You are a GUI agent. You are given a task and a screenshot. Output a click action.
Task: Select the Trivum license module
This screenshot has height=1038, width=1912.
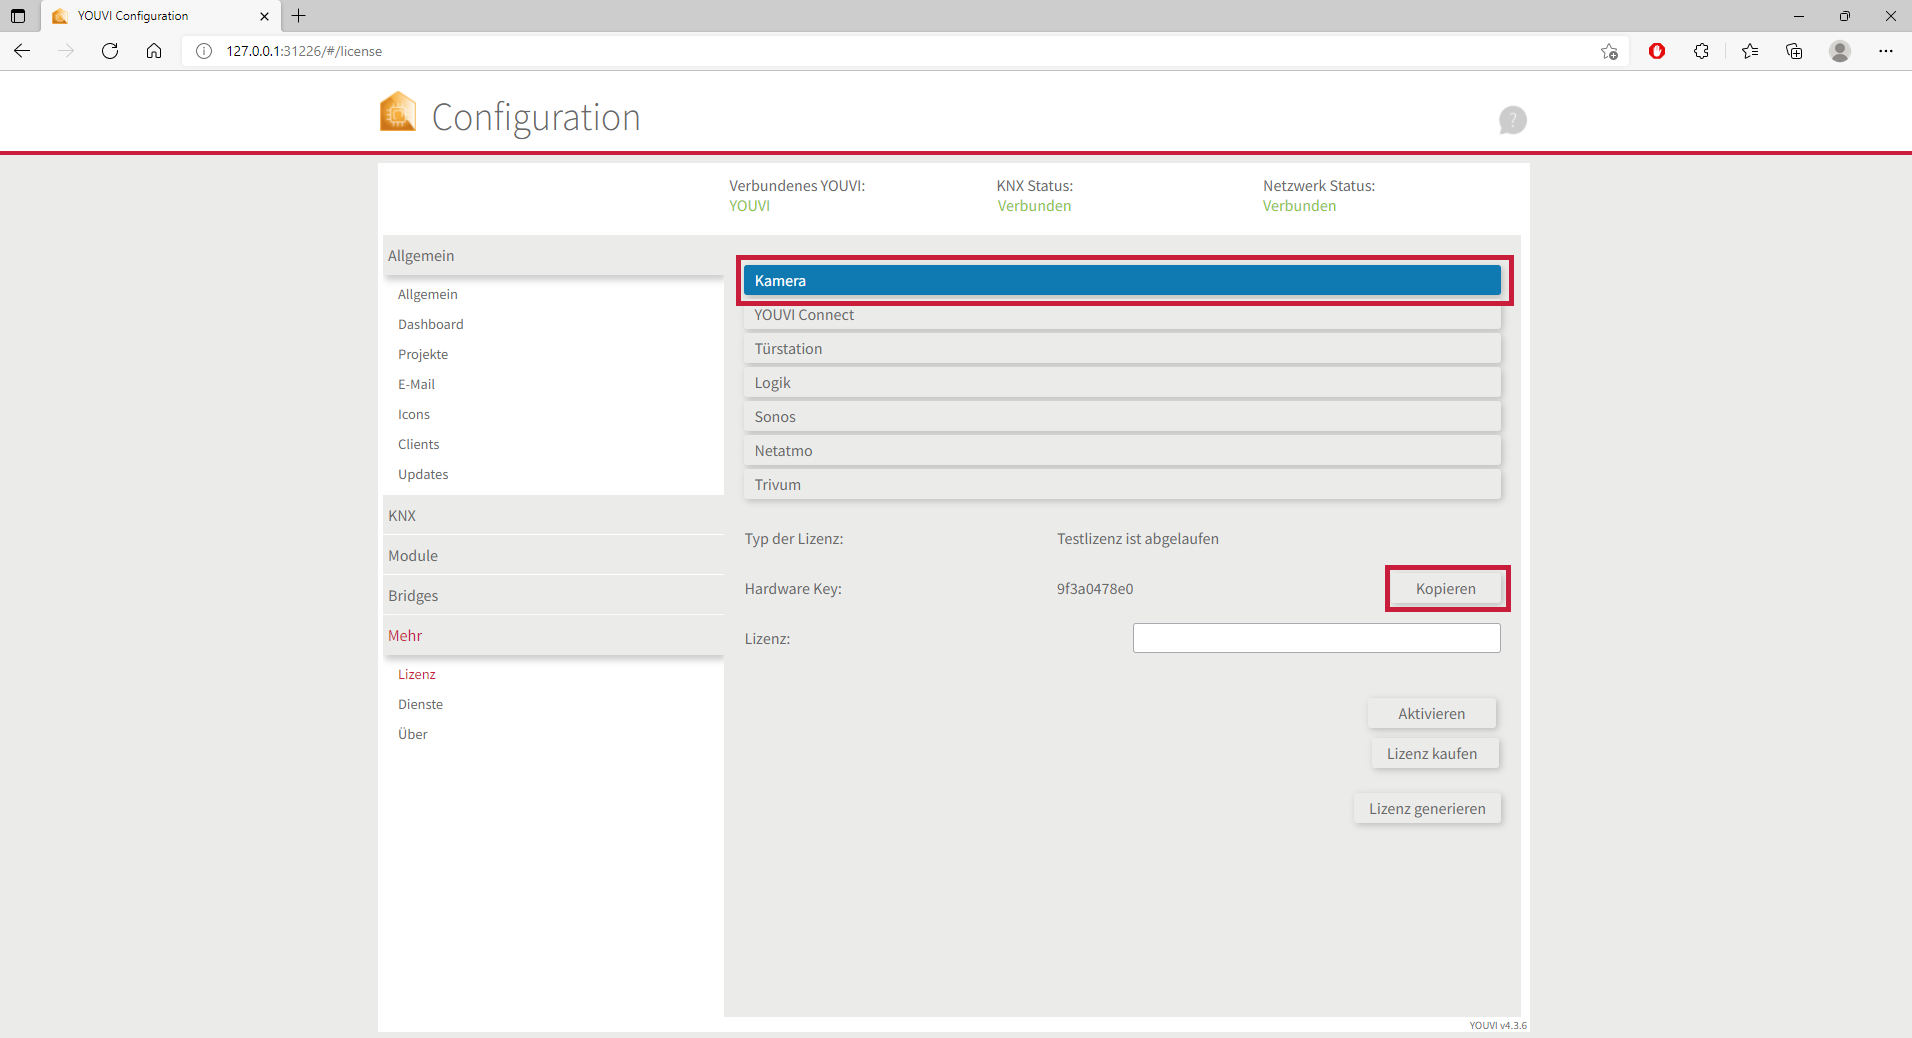pyautogui.click(x=1122, y=485)
